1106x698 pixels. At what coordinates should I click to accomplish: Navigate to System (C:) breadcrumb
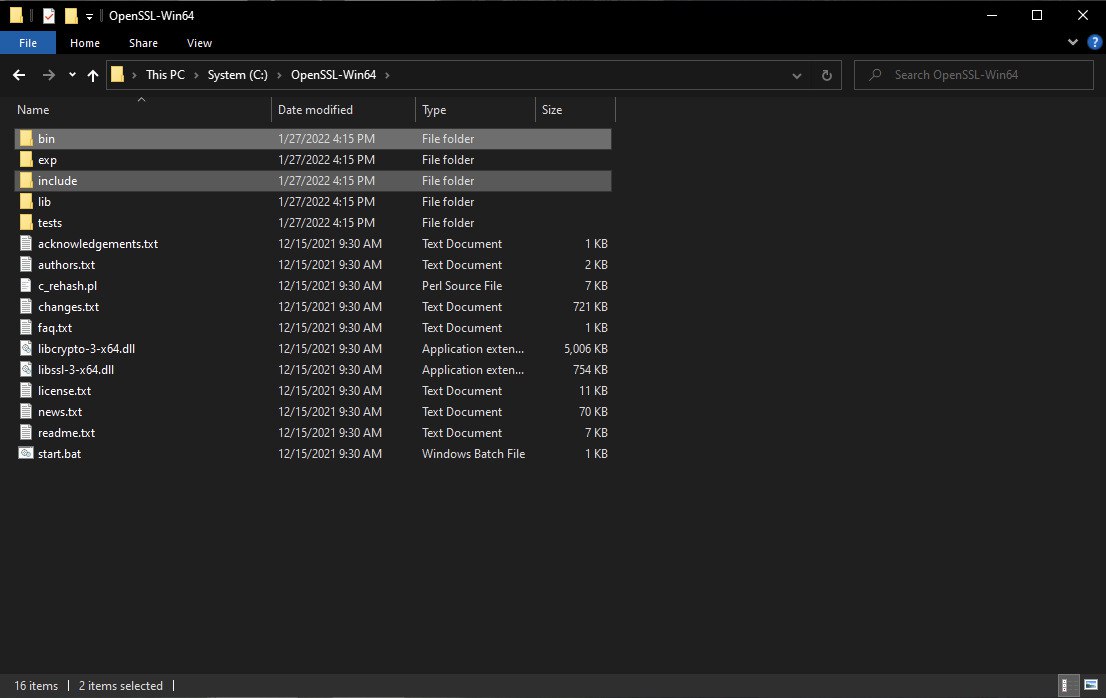[x=238, y=75]
